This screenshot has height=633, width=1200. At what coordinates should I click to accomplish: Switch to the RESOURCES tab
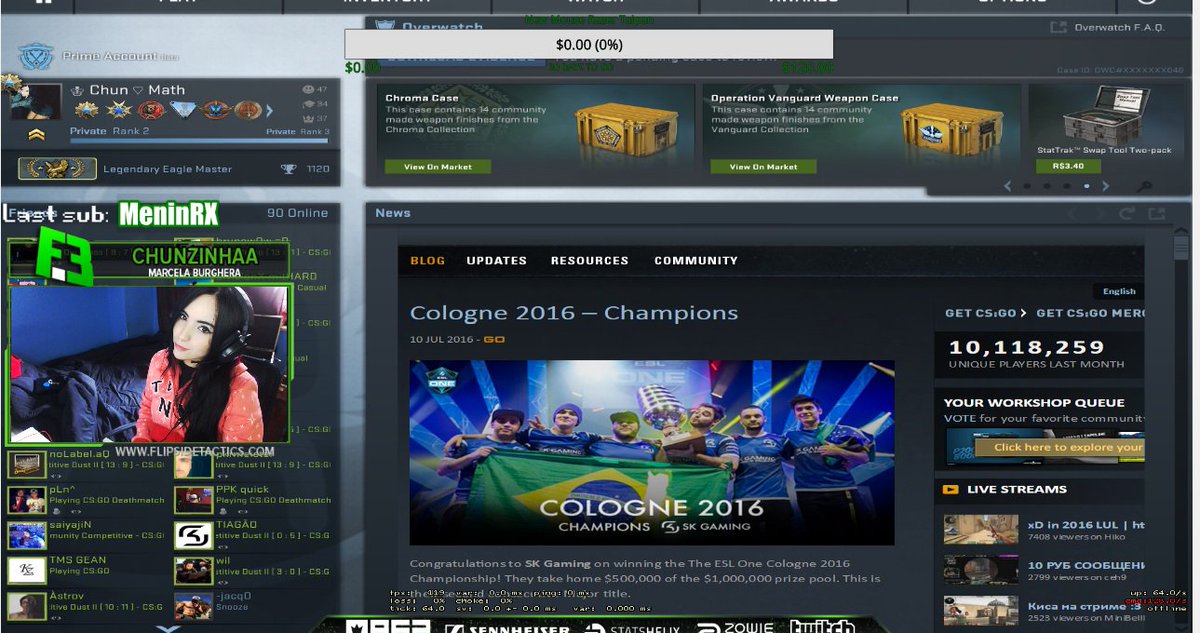click(590, 261)
